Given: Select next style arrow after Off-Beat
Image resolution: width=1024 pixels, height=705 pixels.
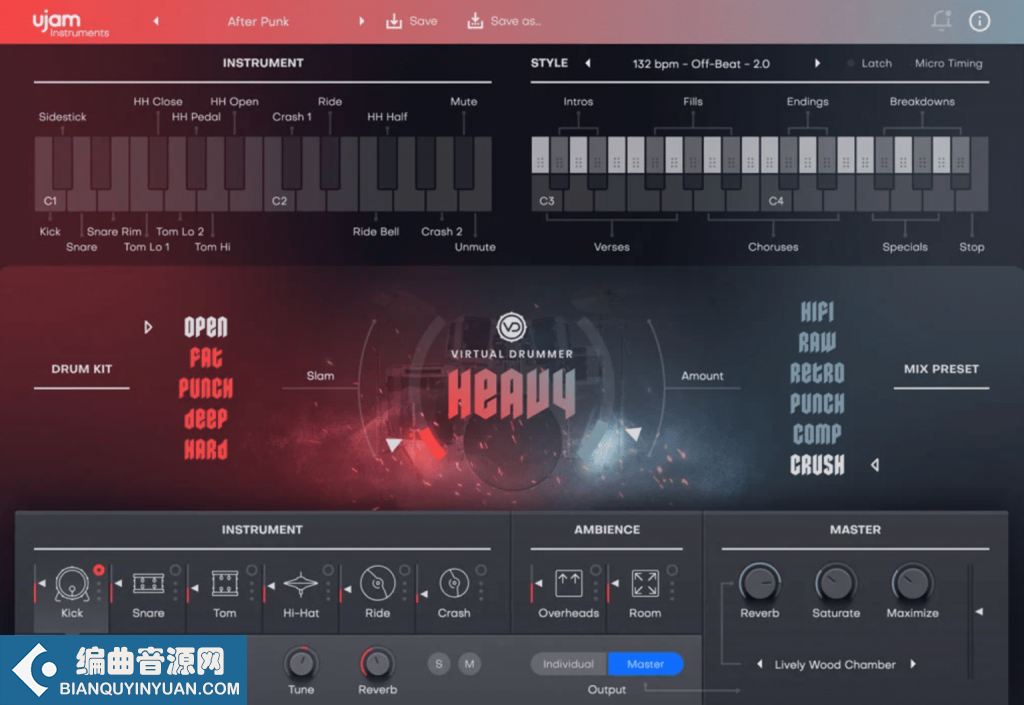Looking at the screenshot, I should pyautogui.click(x=817, y=63).
